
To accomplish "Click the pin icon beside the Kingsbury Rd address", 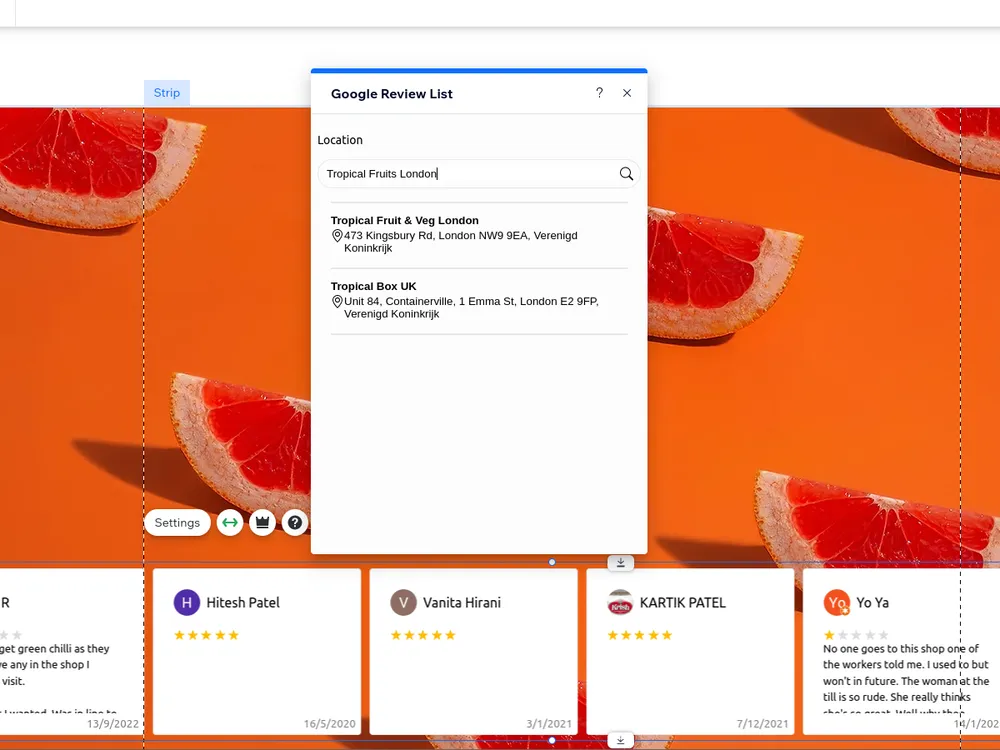I will point(336,235).
